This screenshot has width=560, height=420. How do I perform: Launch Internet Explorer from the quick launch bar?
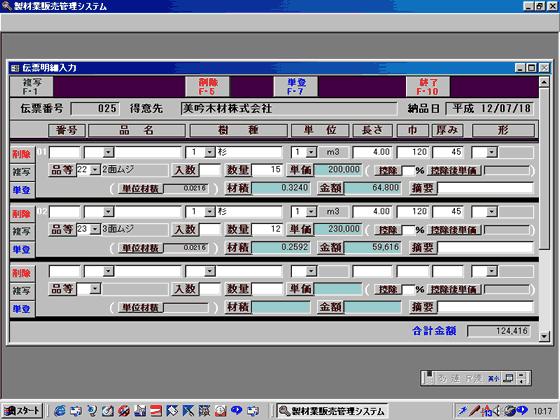pyautogui.click(x=59, y=411)
